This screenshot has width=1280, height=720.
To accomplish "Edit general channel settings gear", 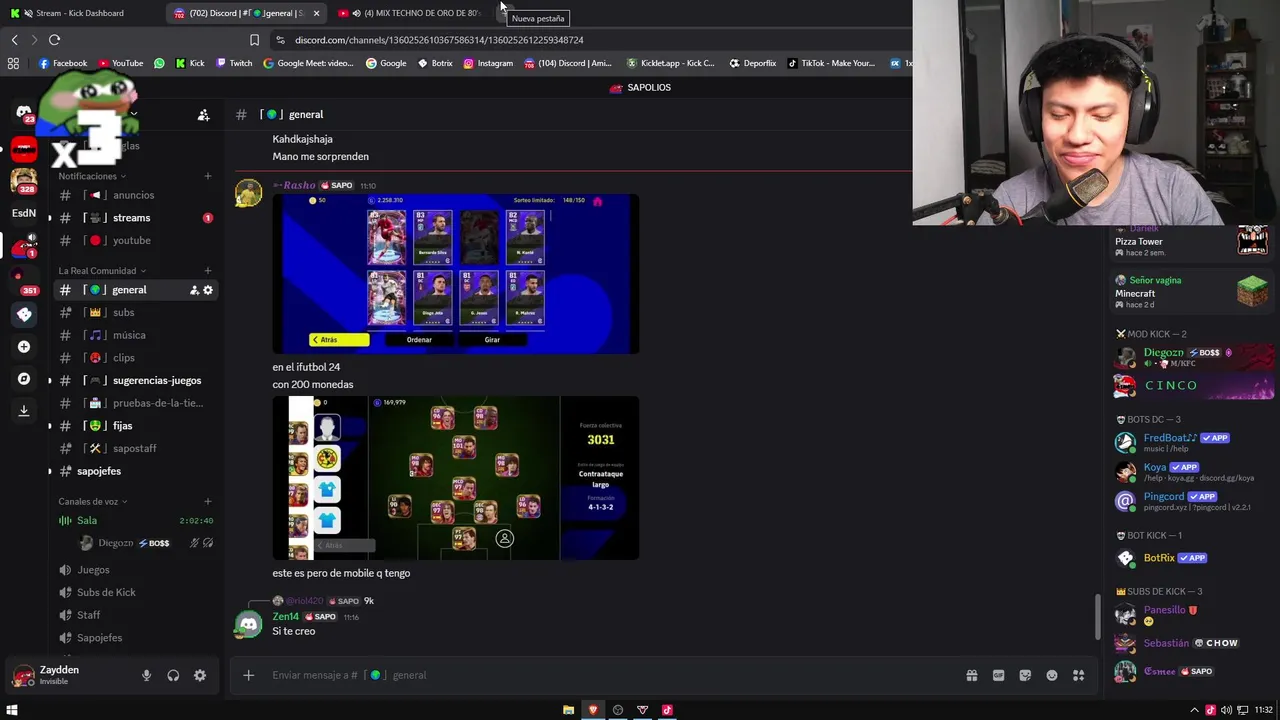I will [208, 290].
